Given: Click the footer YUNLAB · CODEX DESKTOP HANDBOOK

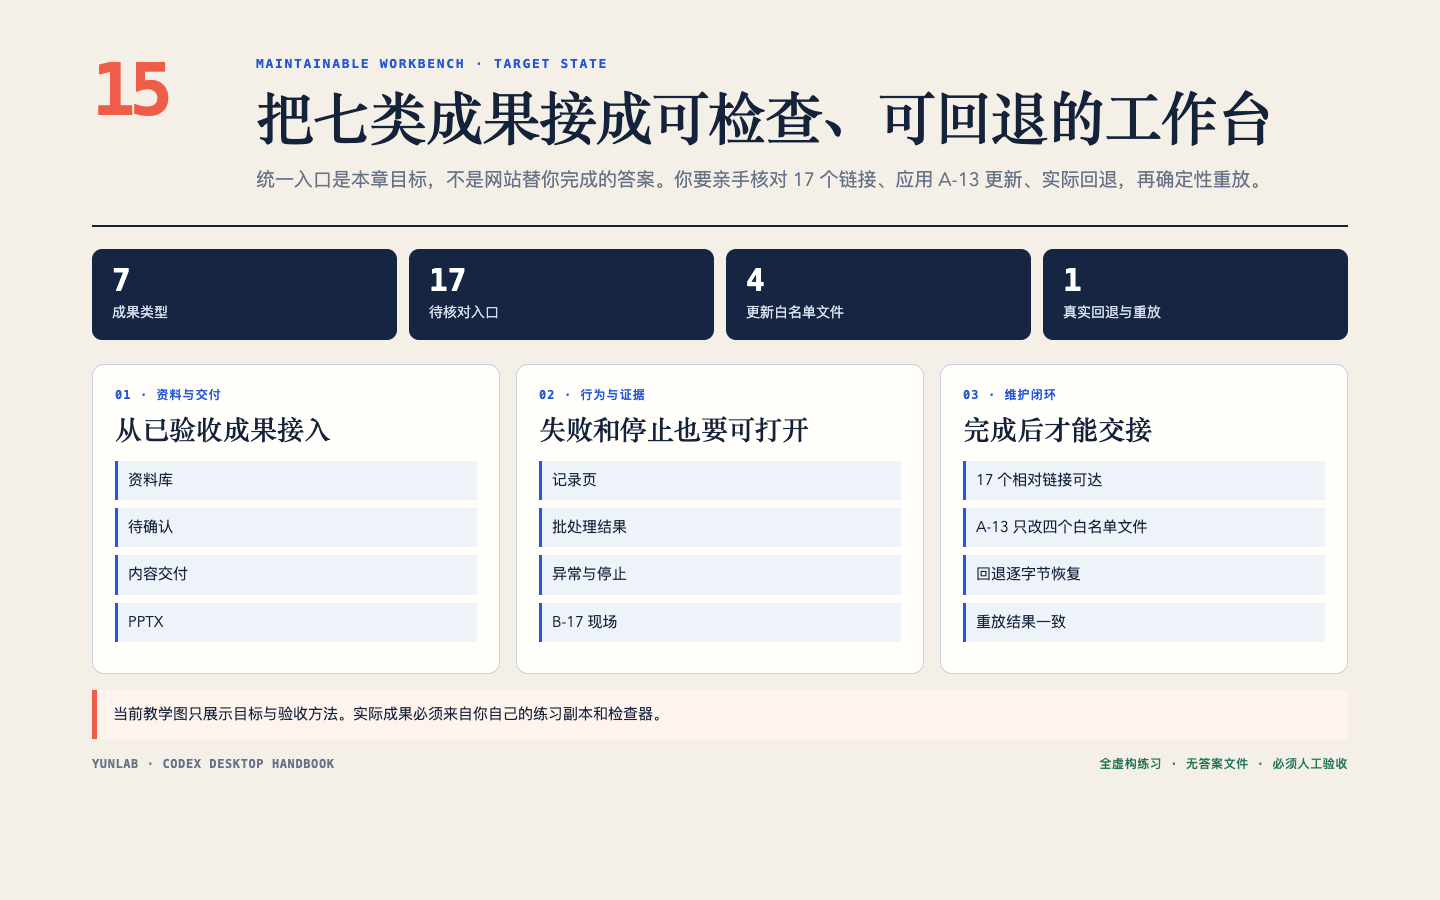Looking at the screenshot, I should click(x=213, y=764).
